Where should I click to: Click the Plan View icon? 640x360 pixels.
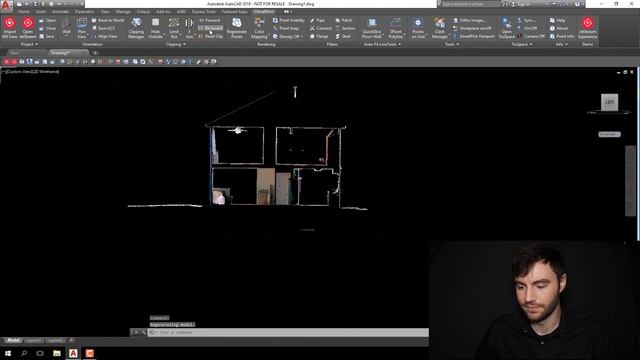(x=82, y=28)
